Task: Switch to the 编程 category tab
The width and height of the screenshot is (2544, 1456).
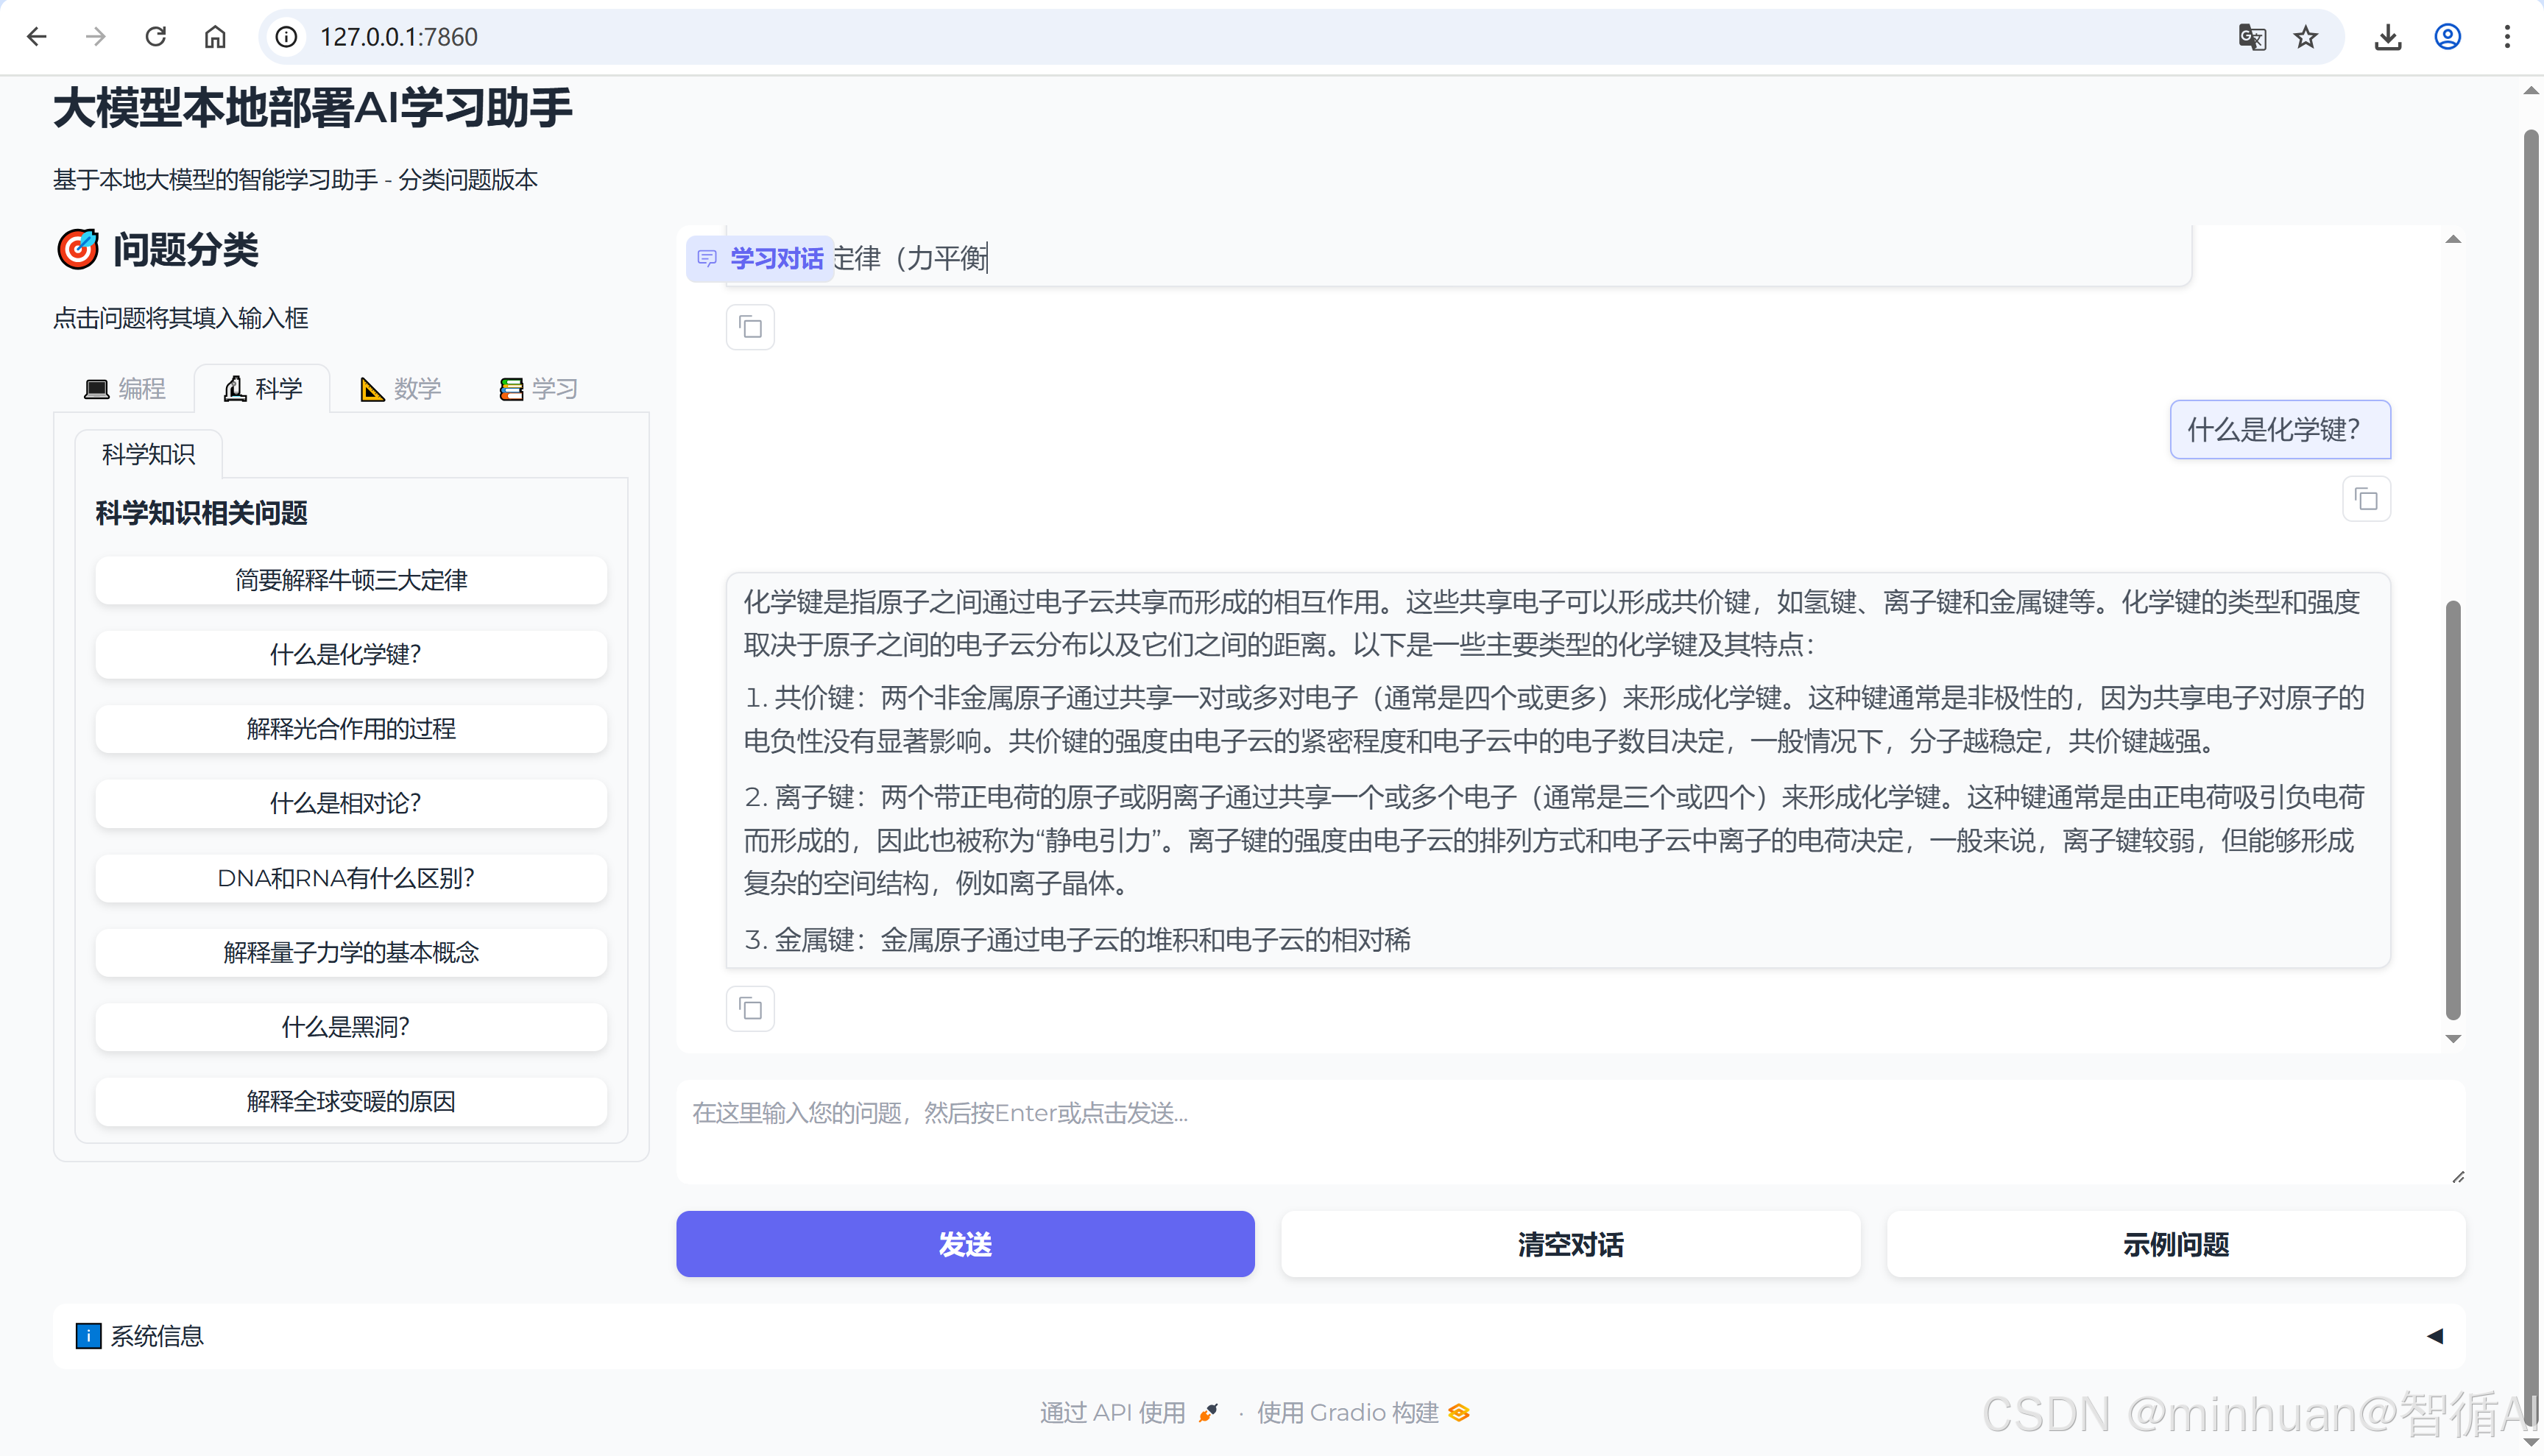Action: [x=125, y=388]
